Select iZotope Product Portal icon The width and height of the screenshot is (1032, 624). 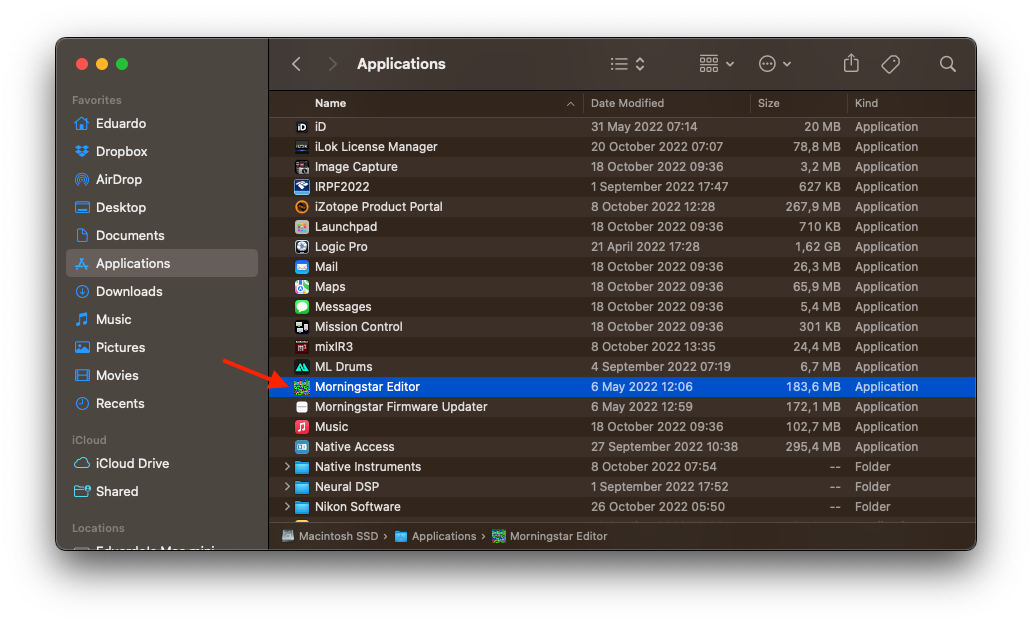tap(301, 207)
